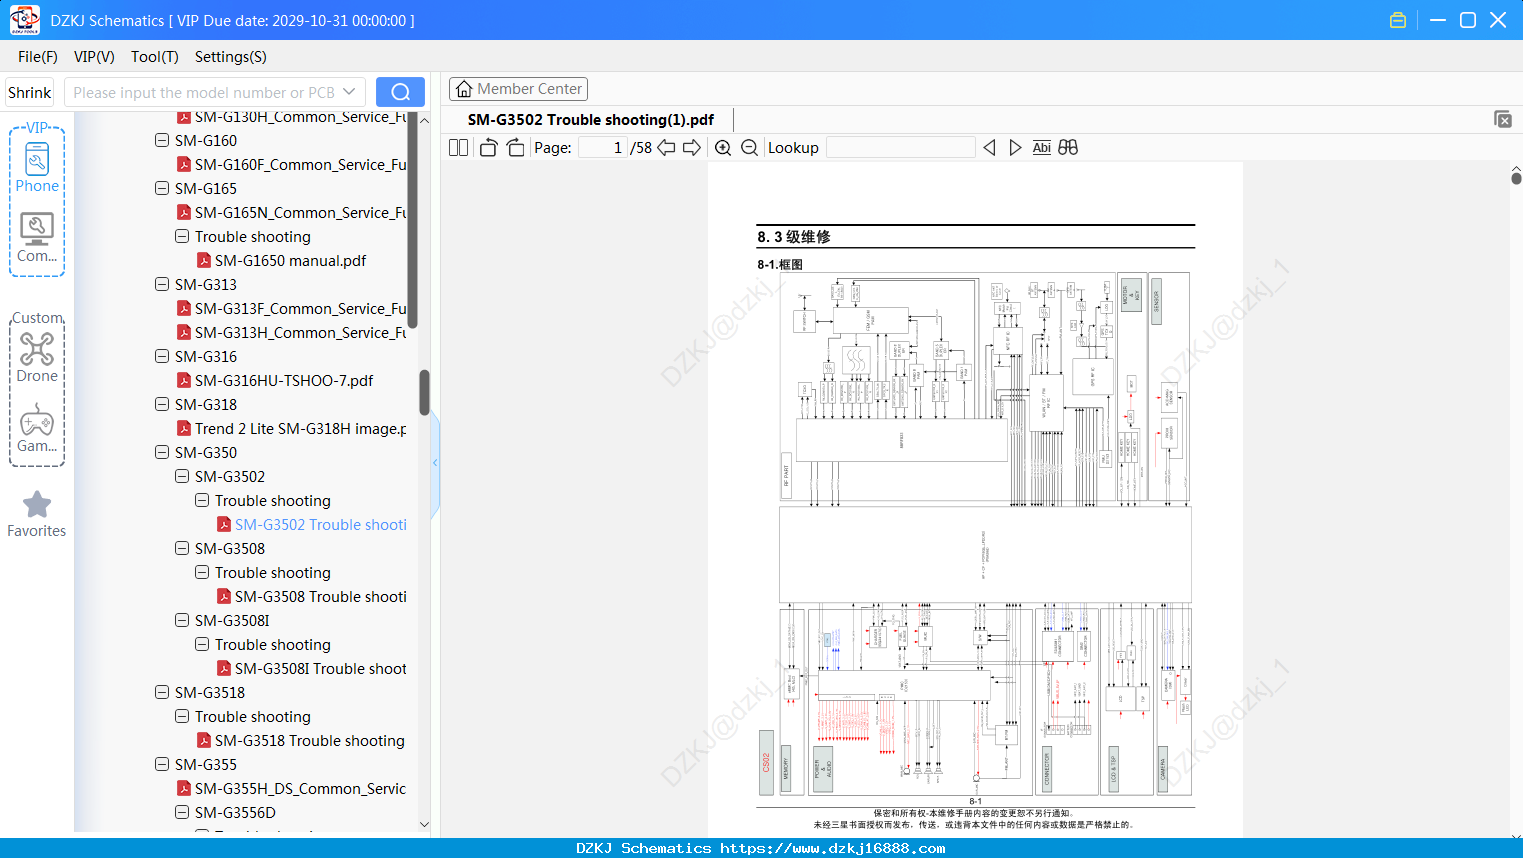
Task: Open the VIP(V) menu
Action: click(x=94, y=57)
